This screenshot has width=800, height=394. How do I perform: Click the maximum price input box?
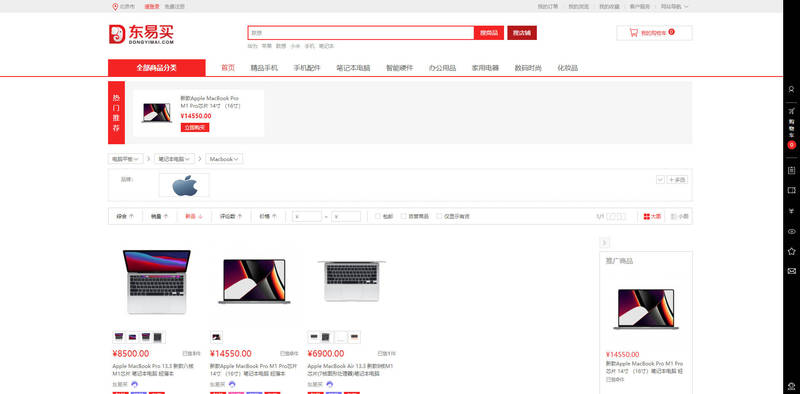pyautogui.click(x=346, y=216)
